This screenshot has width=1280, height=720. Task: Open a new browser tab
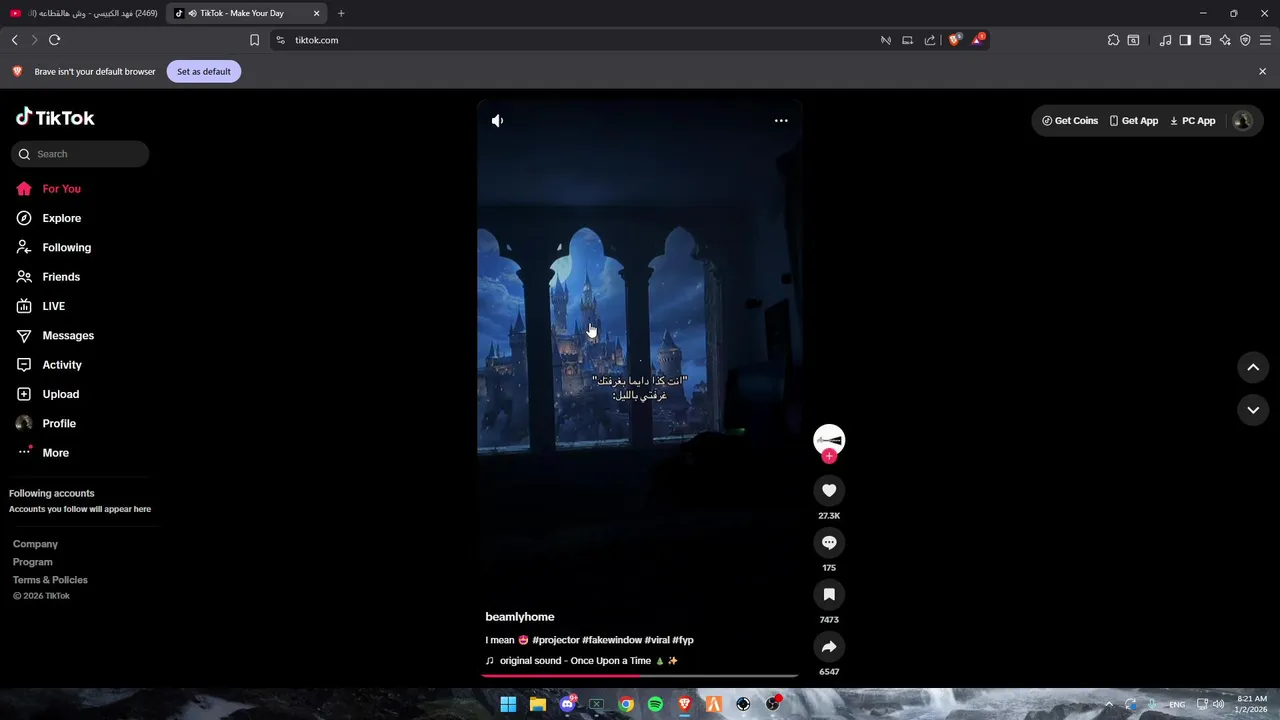coord(341,13)
